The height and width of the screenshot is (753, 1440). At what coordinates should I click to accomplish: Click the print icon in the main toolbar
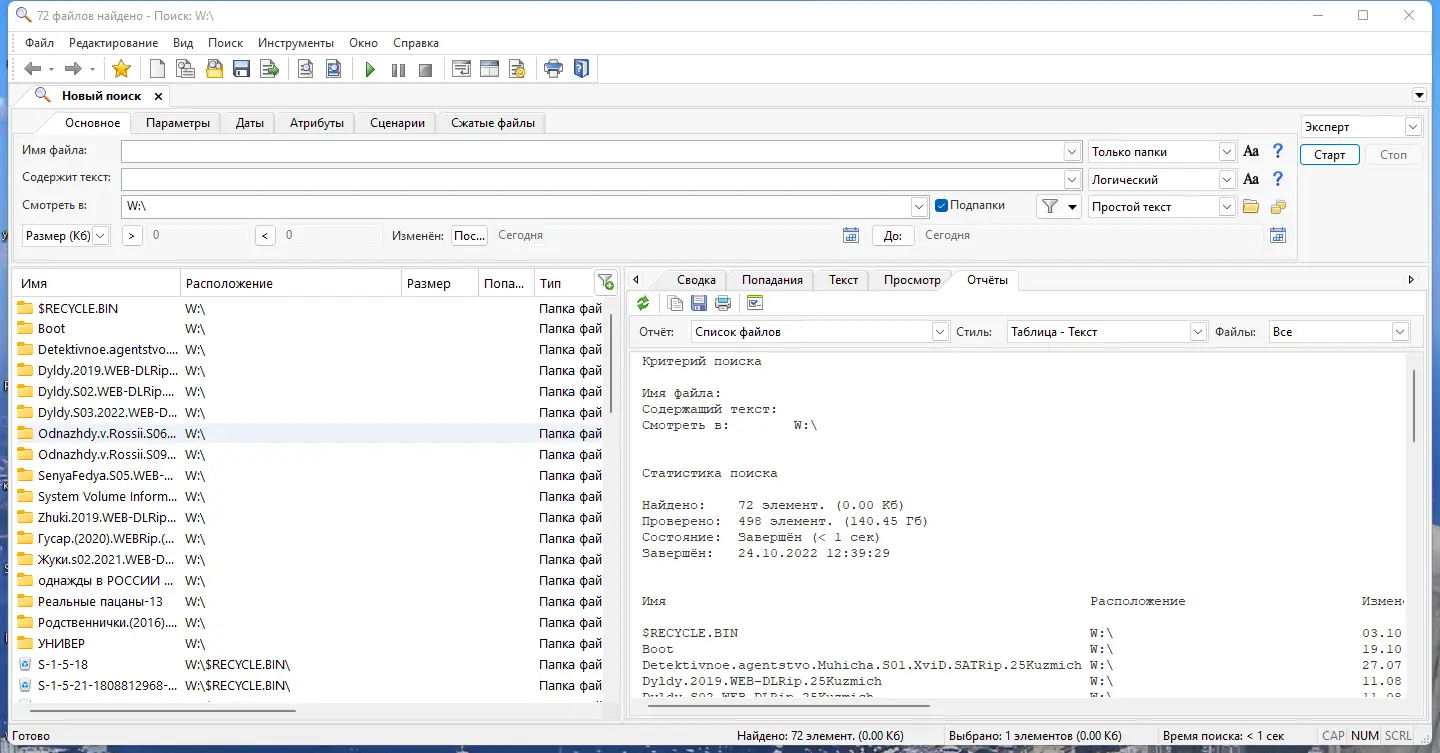[553, 69]
